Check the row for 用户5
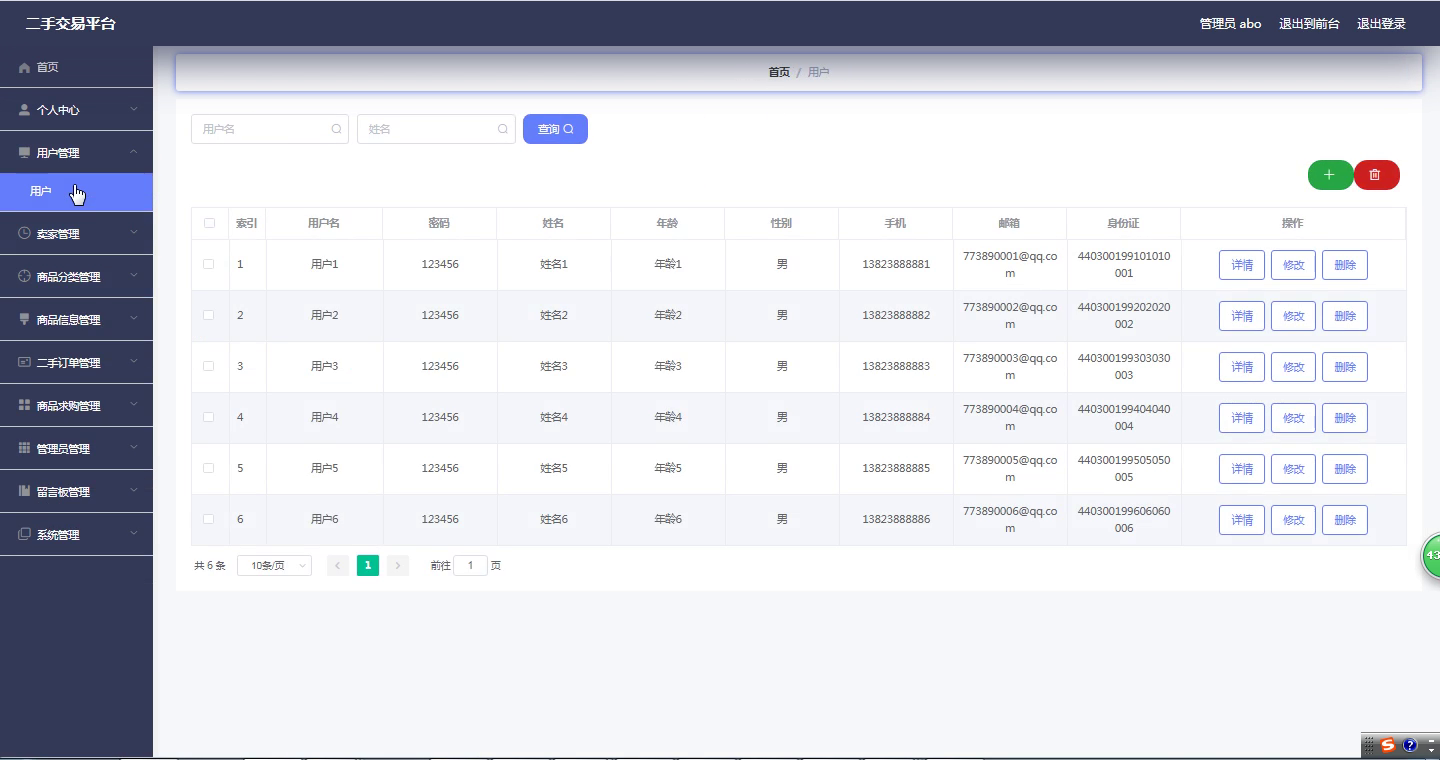The height and width of the screenshot is (760, 1440). [x=209, y=468]
